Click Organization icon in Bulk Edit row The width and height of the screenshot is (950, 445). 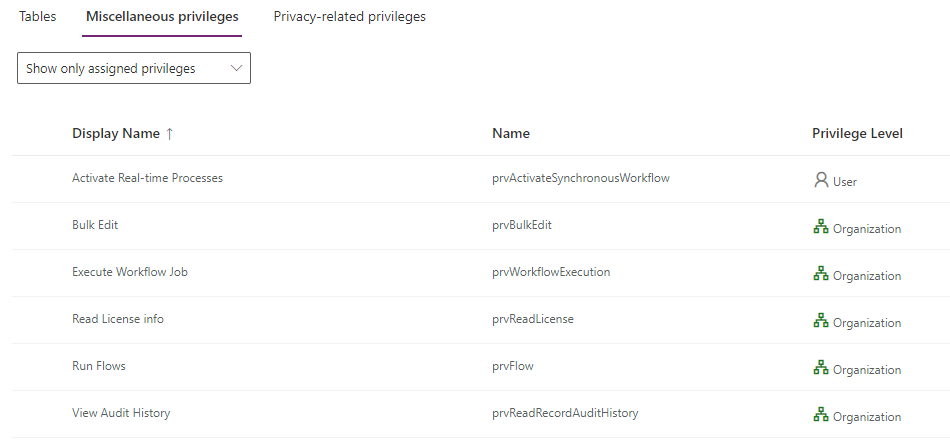821,227
